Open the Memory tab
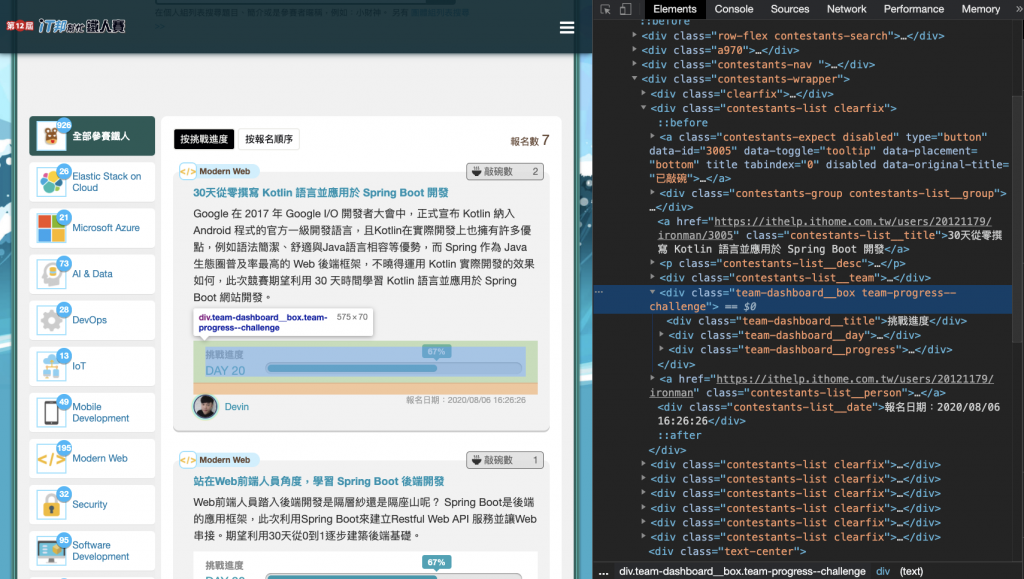Image resolution: width=1024 pixels, height=579 pixels. pyautogui.click(x=980, y=9)
